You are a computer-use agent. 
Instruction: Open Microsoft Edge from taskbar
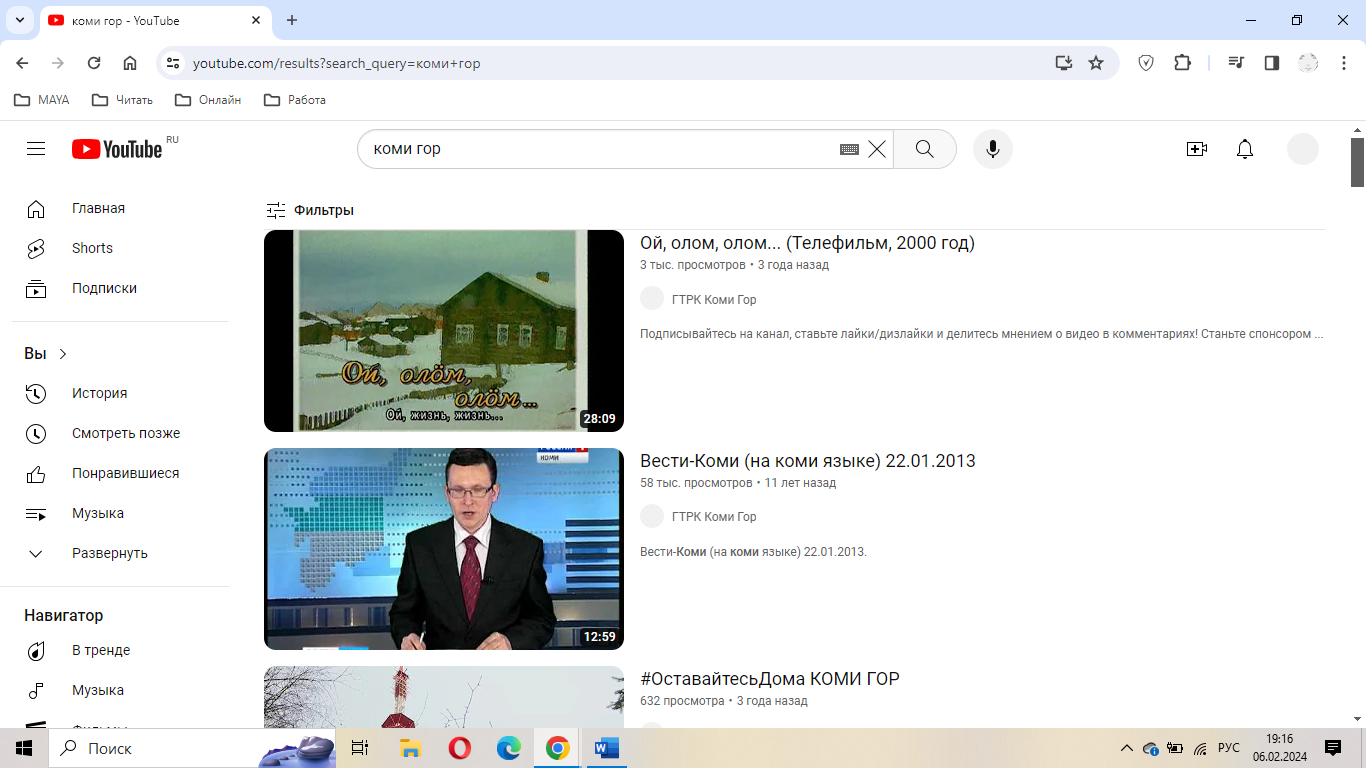509,748
